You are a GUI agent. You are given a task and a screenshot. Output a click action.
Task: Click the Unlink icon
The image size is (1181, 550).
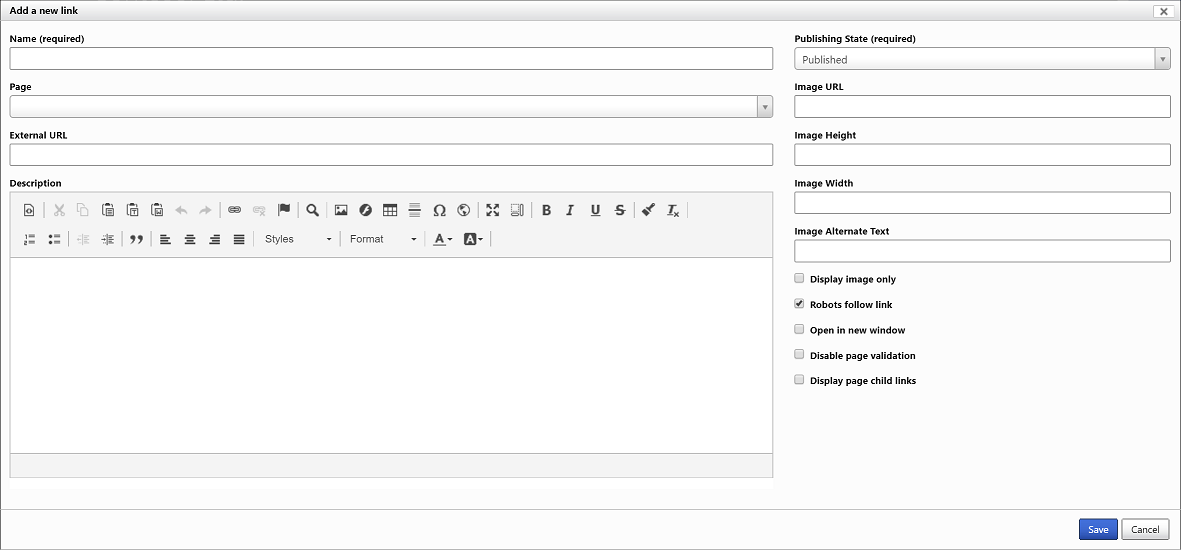pyautogui.click(x=259, y=210)
